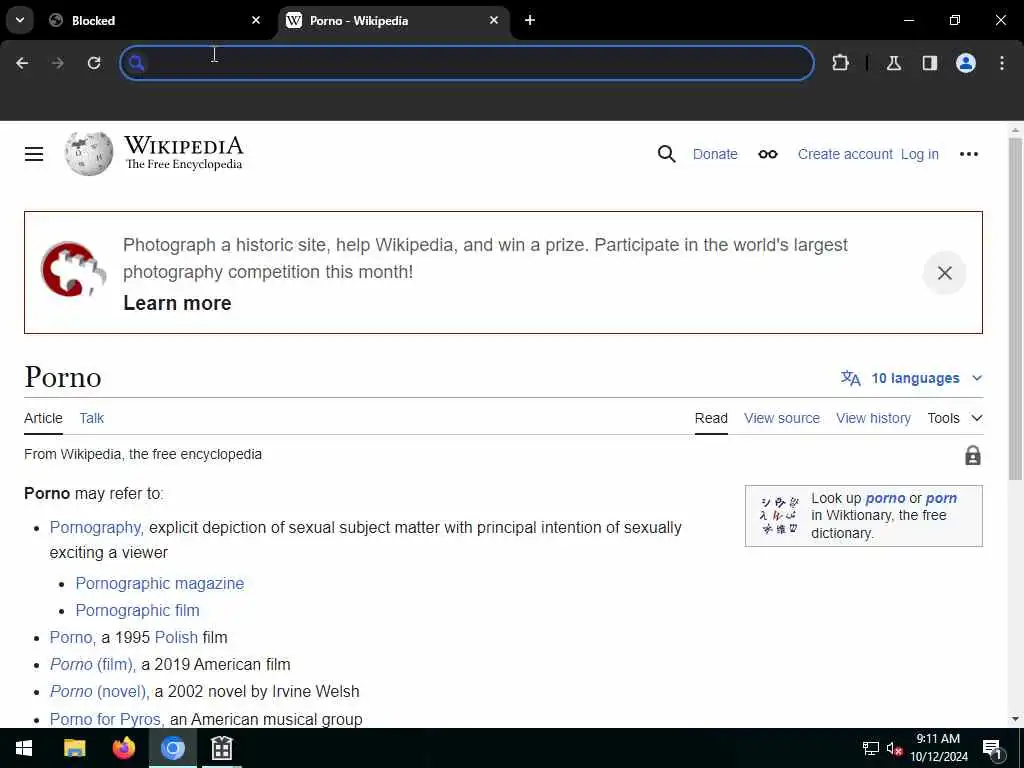1024x768 pixels.
Task: Open the Porno for Pyros link
Action: click(x=105, y=719)
